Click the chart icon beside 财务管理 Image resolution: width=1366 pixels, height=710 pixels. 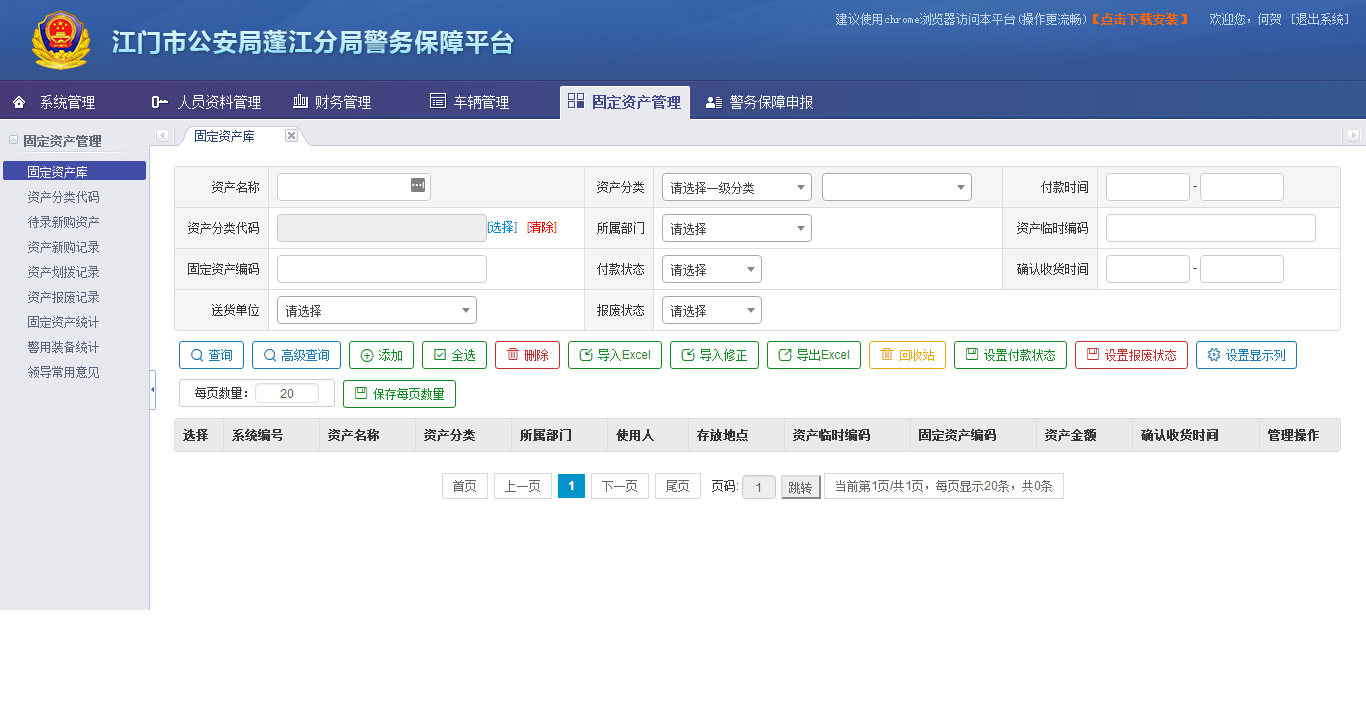pyautogui.click(x=300, y=101)
